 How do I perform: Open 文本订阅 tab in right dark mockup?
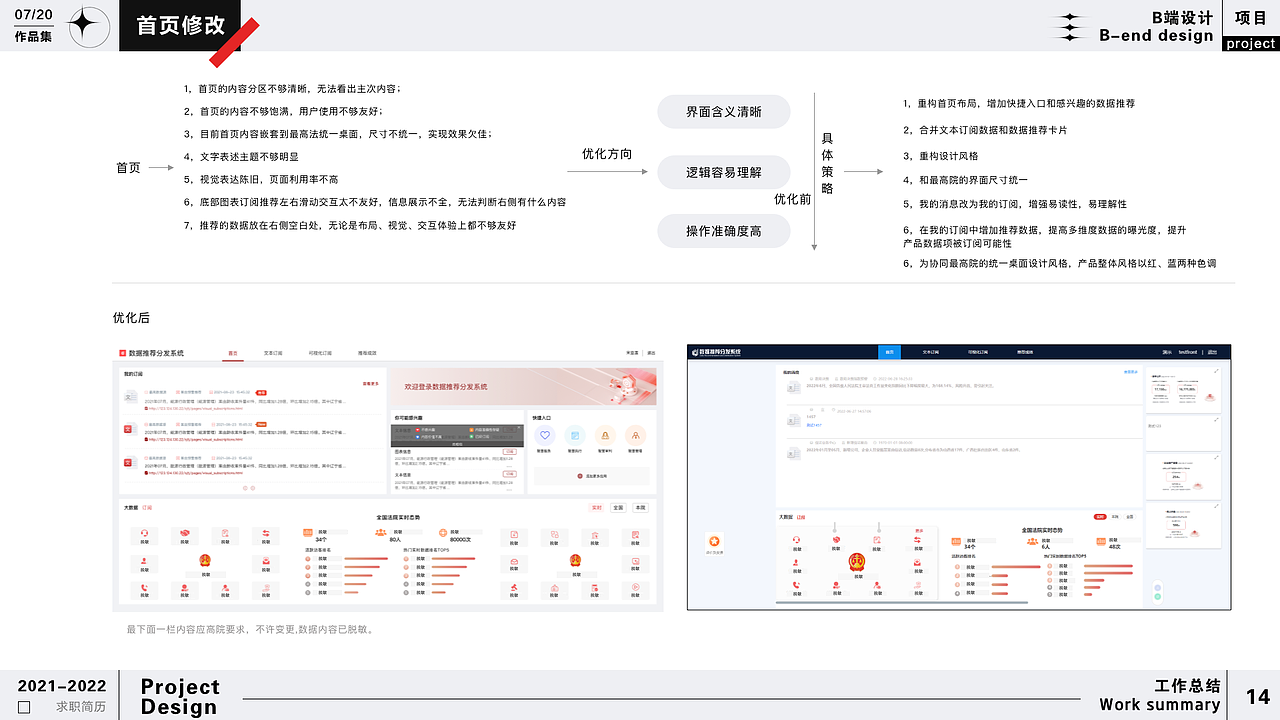click(930, 352)
